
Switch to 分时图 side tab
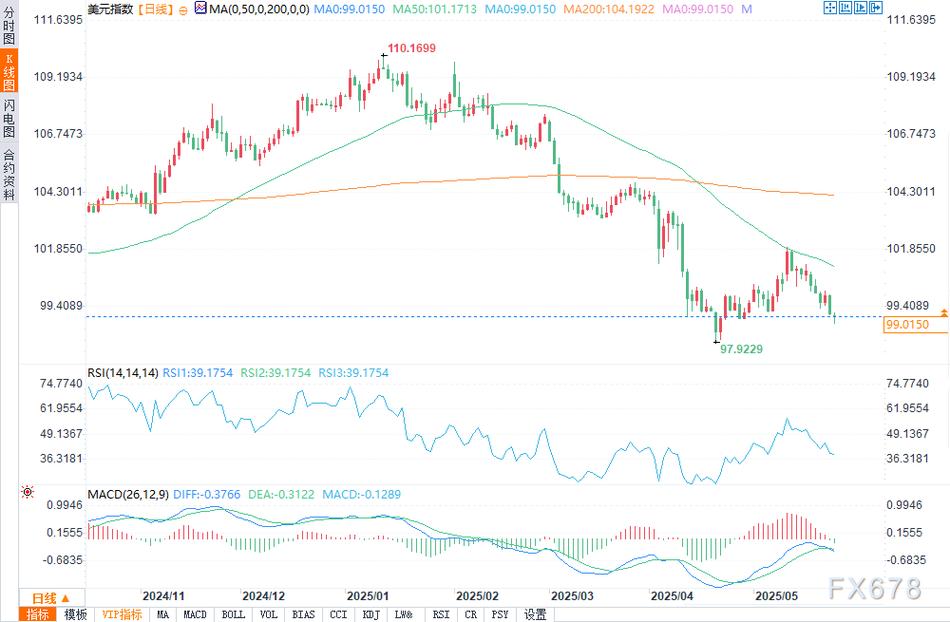coord(9,27)
